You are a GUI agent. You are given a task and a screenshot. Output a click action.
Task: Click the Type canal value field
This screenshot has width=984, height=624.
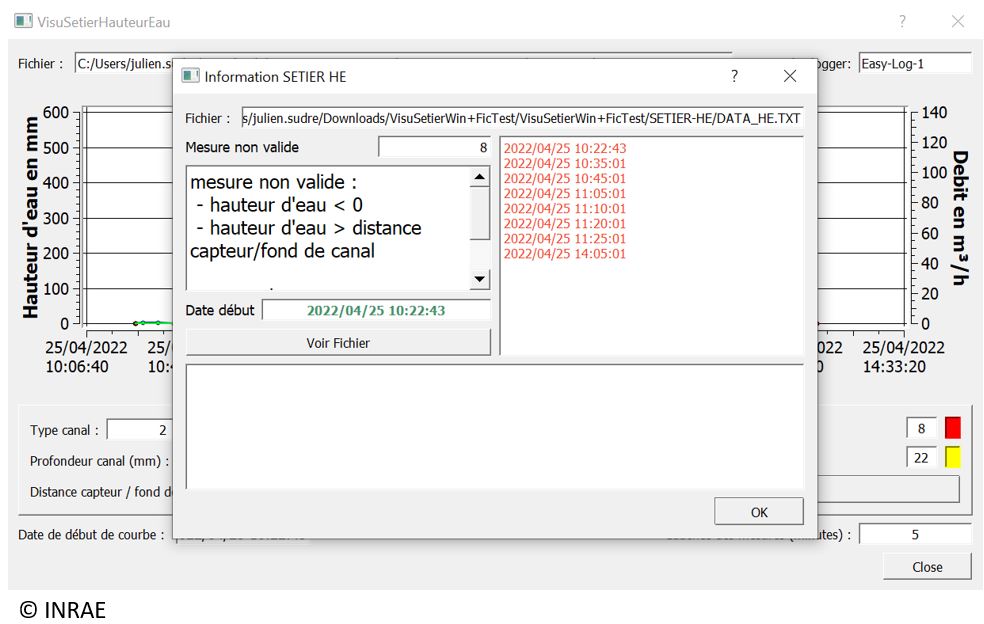point(140,430)
